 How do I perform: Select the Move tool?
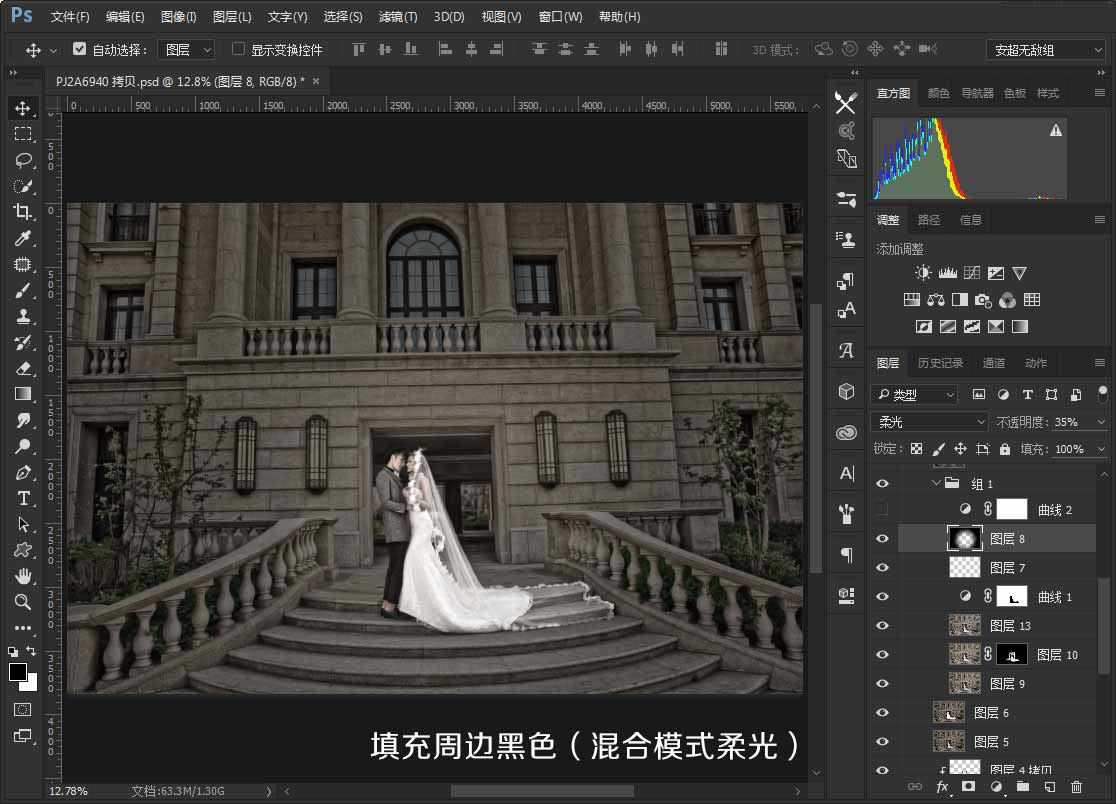coord(24,108)
